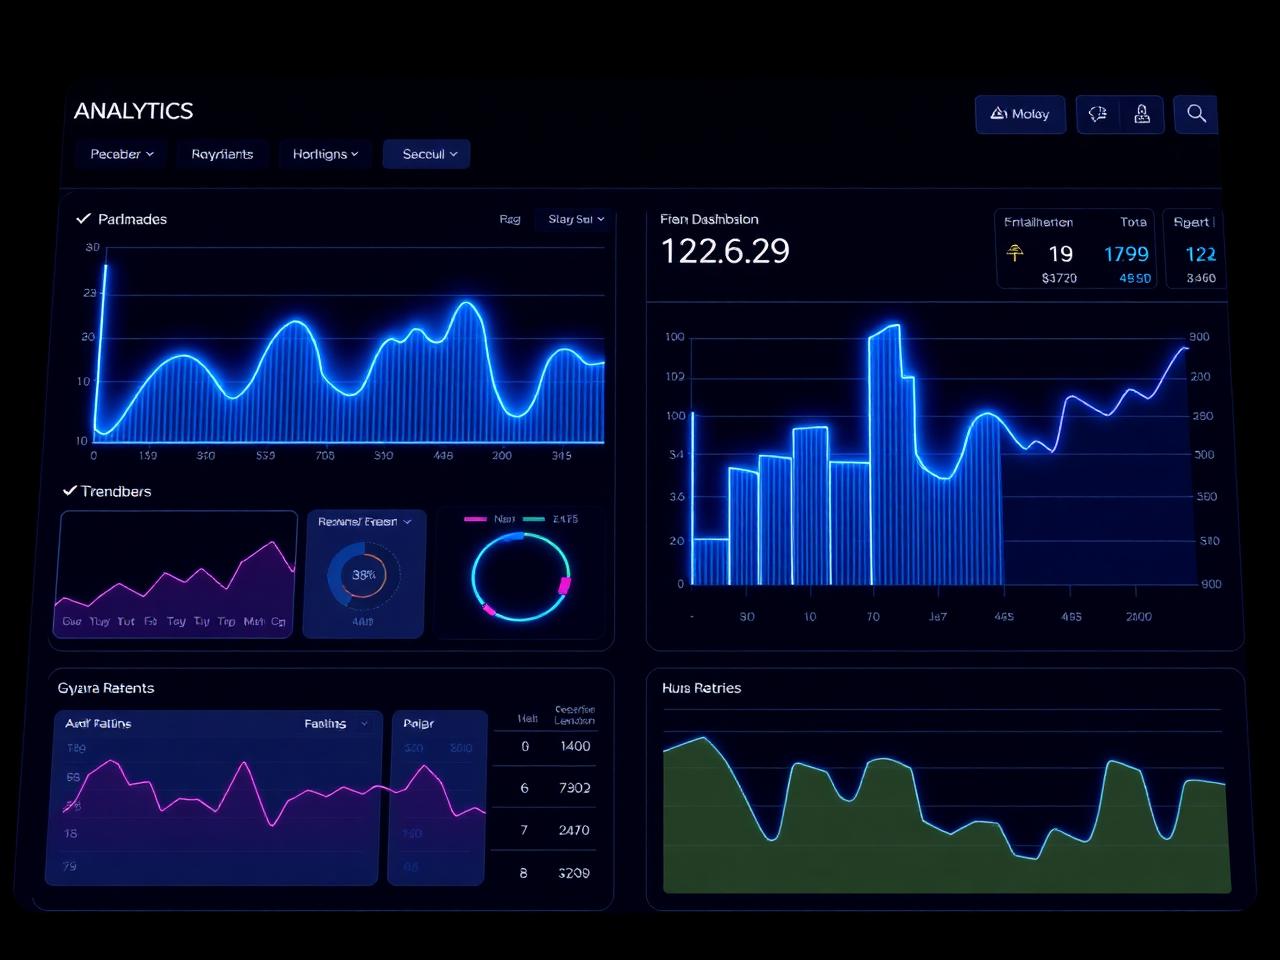Click the Polar panel header
1280x960 pixels.
tap(418, 723)
